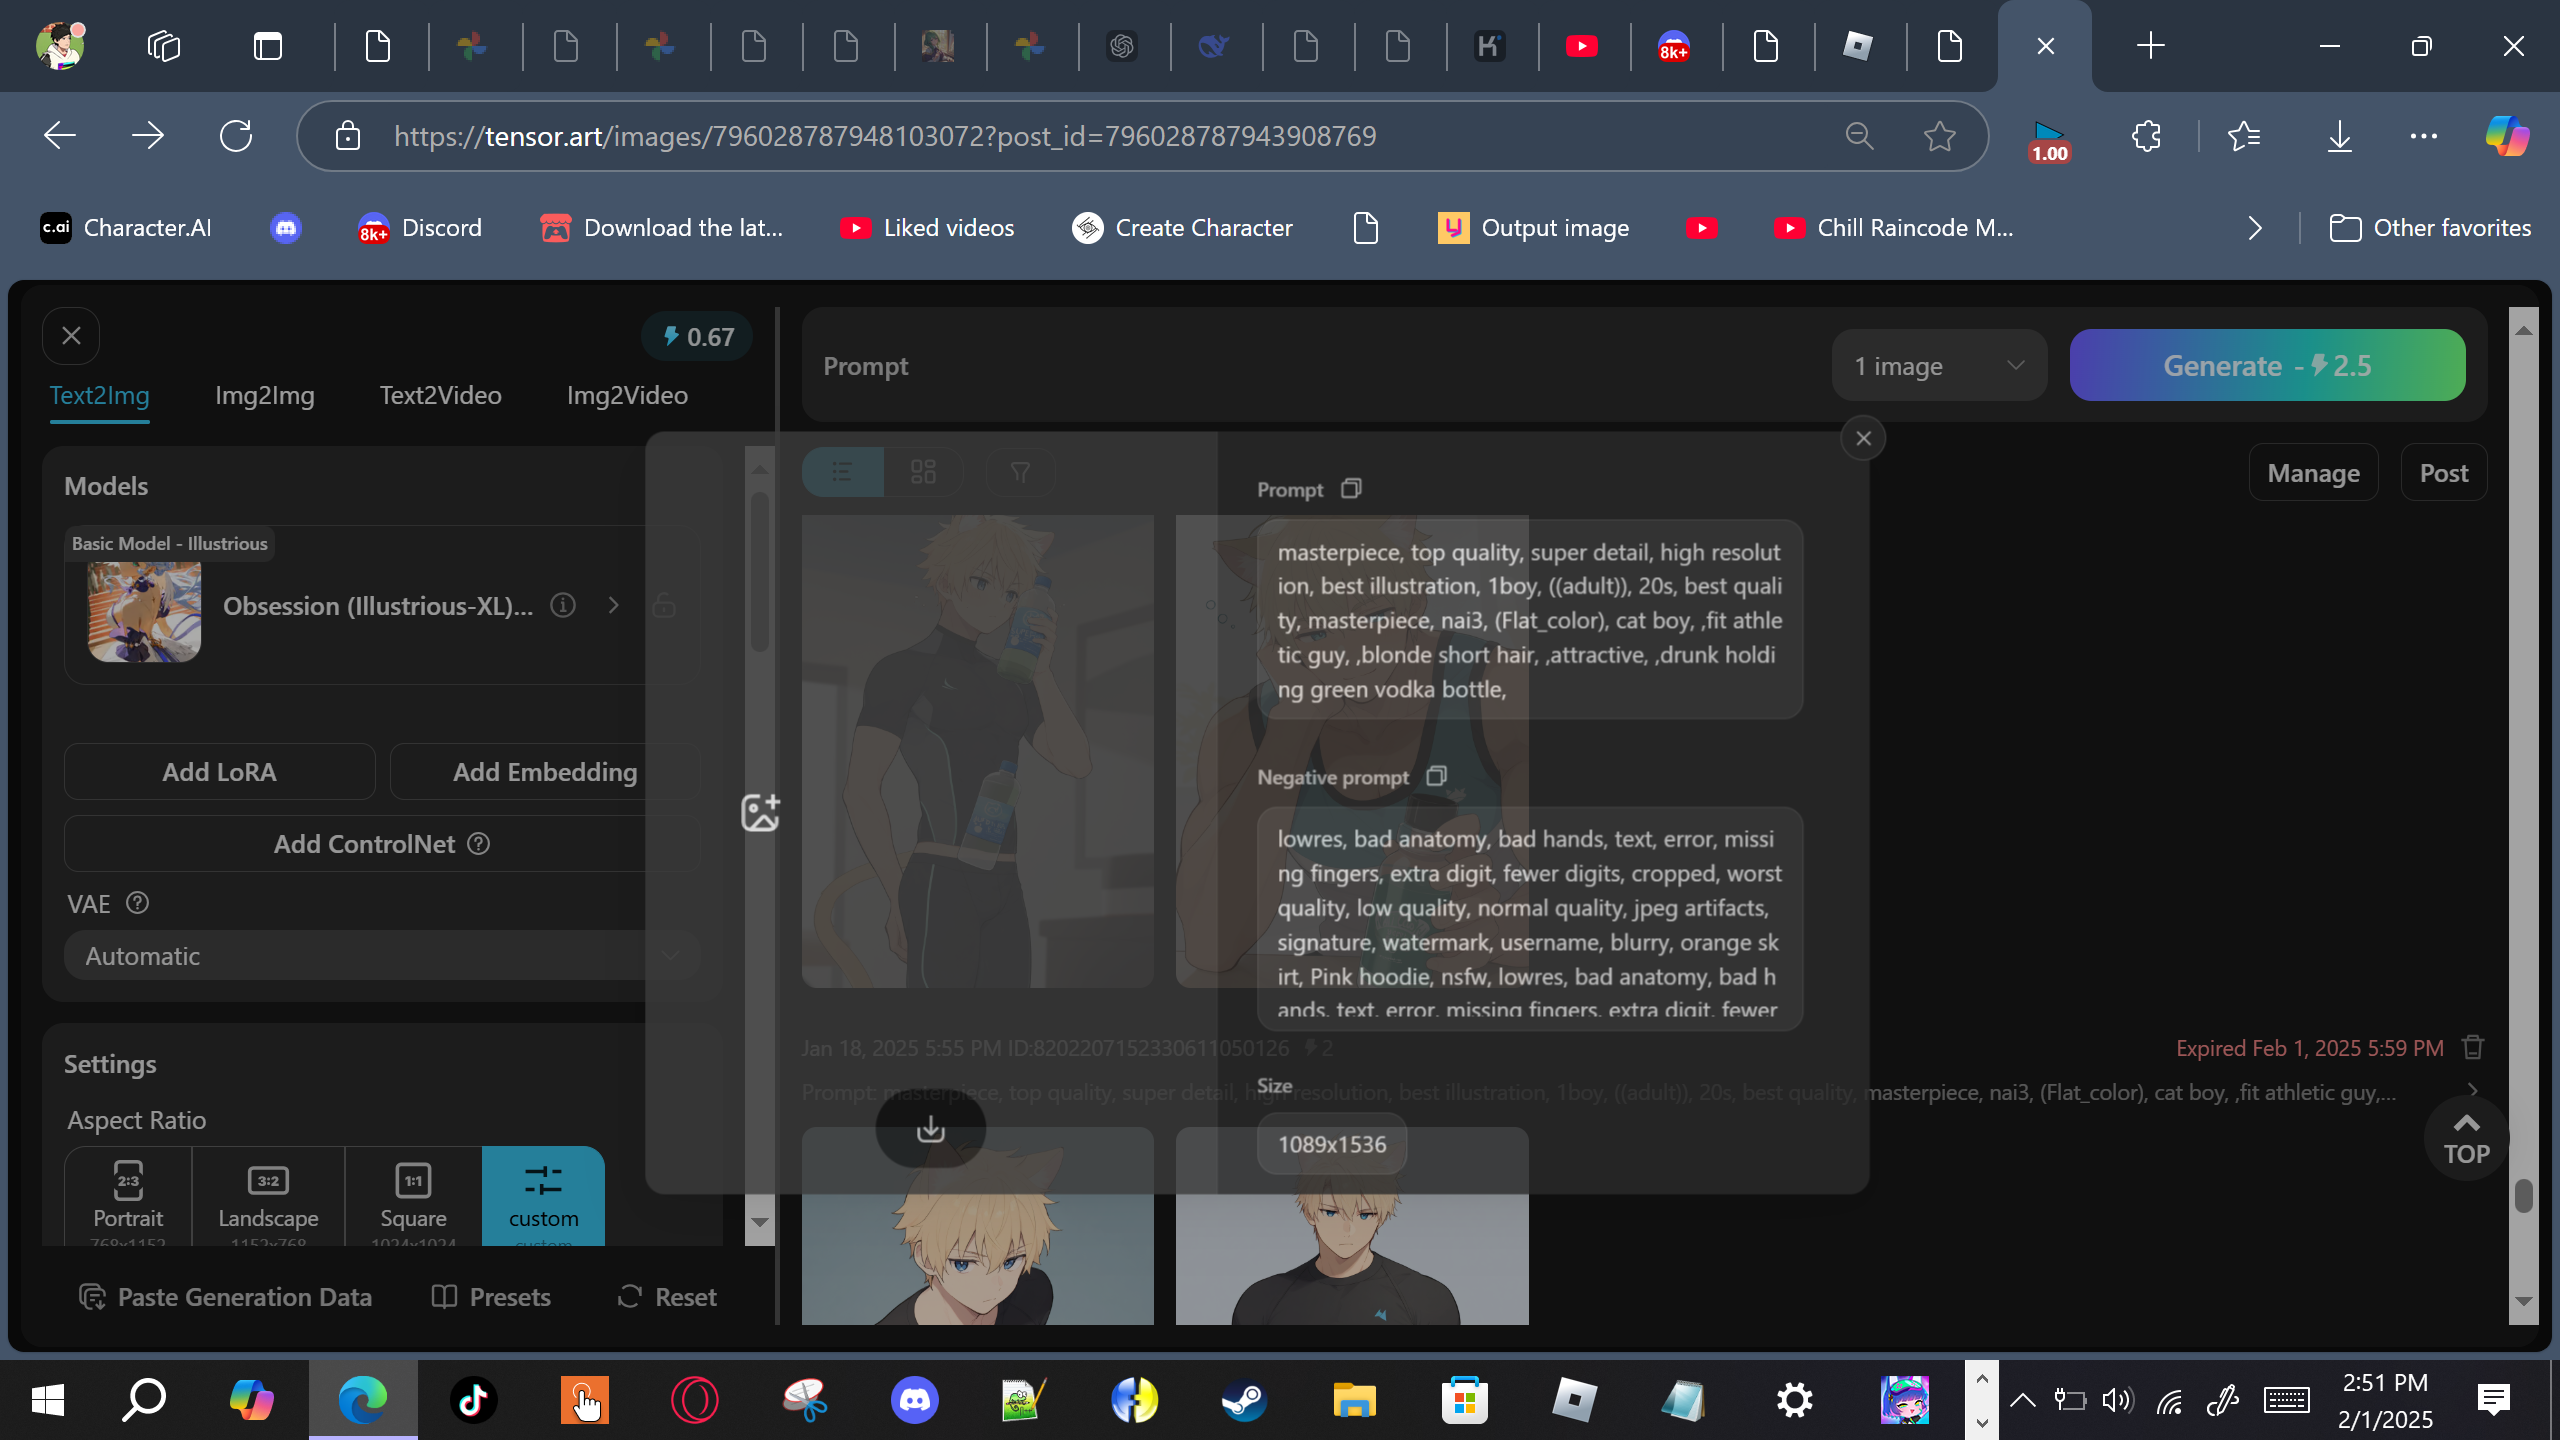Delete the expired generation with trash icon
The image size is (2560, 1440).
(2473, 1047)
